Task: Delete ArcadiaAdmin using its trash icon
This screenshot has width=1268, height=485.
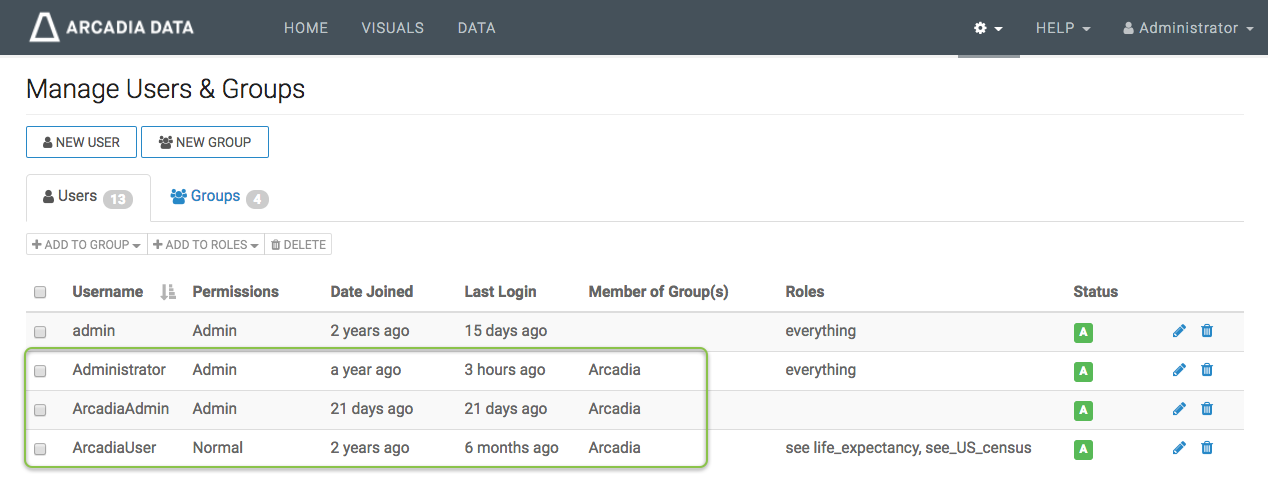Action: (x=1207, y=409)
